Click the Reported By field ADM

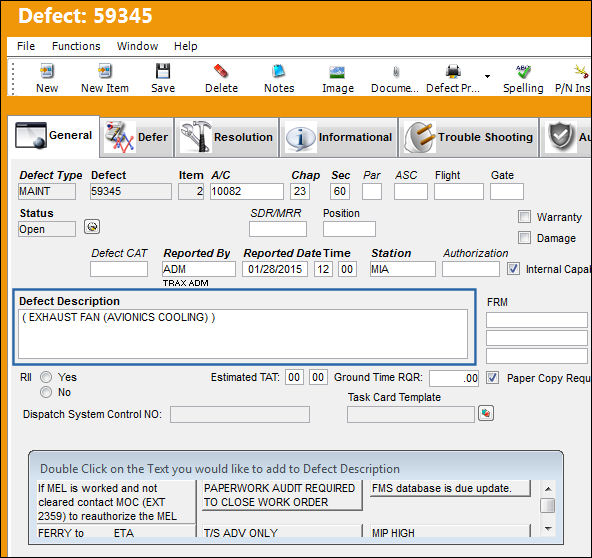pos(199,269)
